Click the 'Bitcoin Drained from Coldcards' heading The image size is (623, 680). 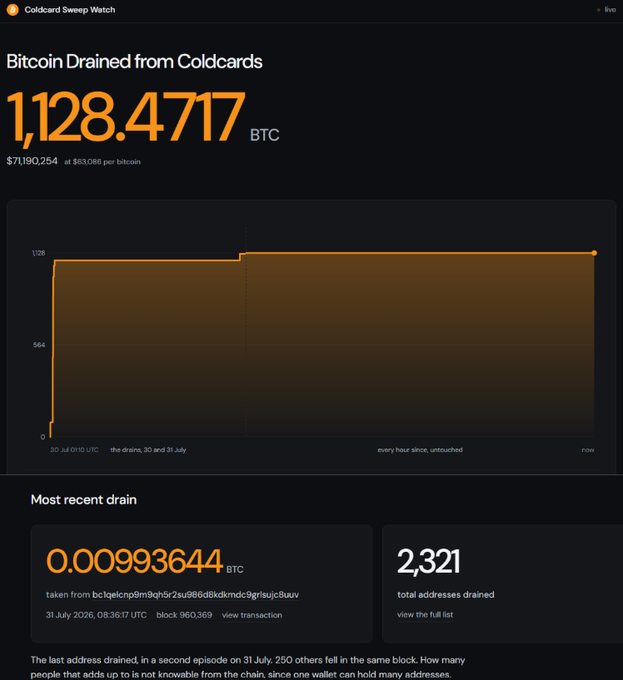134,62
